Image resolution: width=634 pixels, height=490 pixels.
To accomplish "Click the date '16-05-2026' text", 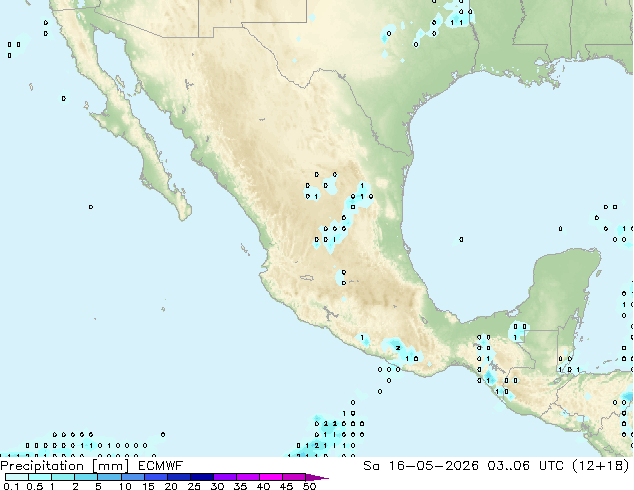I will tap(433, 466).
